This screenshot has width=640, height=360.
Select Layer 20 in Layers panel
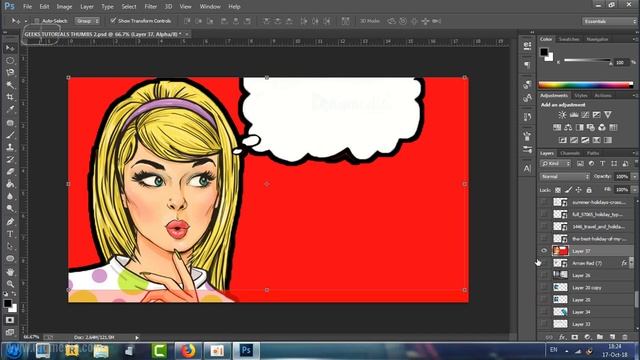click(586, 300)
